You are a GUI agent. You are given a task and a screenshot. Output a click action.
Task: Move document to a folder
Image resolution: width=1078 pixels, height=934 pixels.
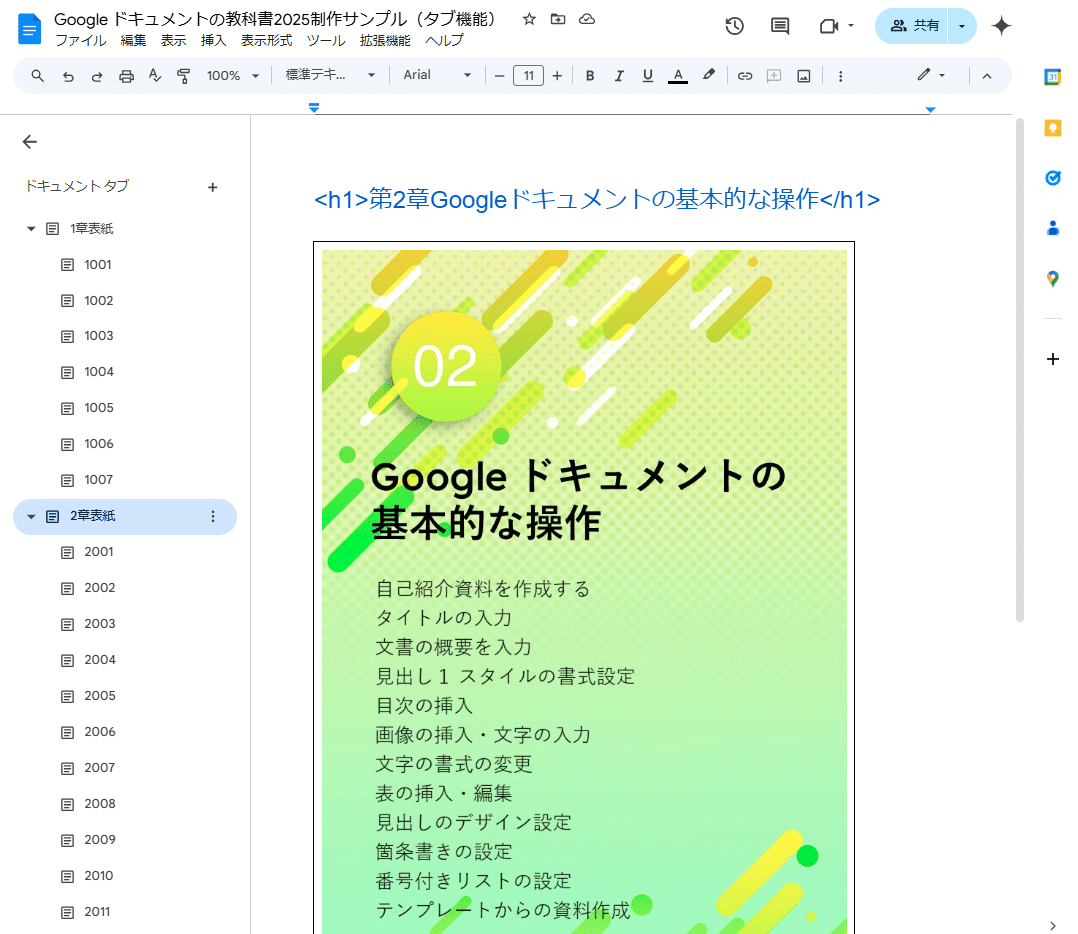[558, 19]
